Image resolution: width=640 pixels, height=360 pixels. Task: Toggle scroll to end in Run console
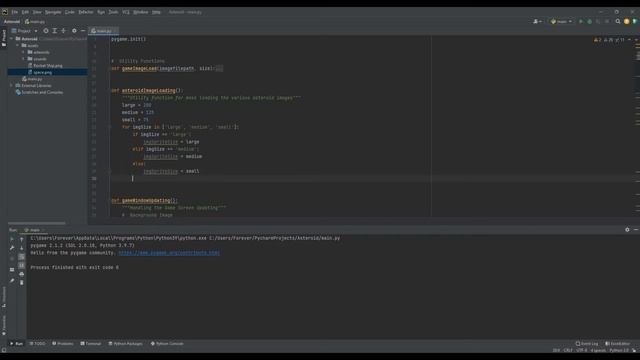[x=22, y=265]
